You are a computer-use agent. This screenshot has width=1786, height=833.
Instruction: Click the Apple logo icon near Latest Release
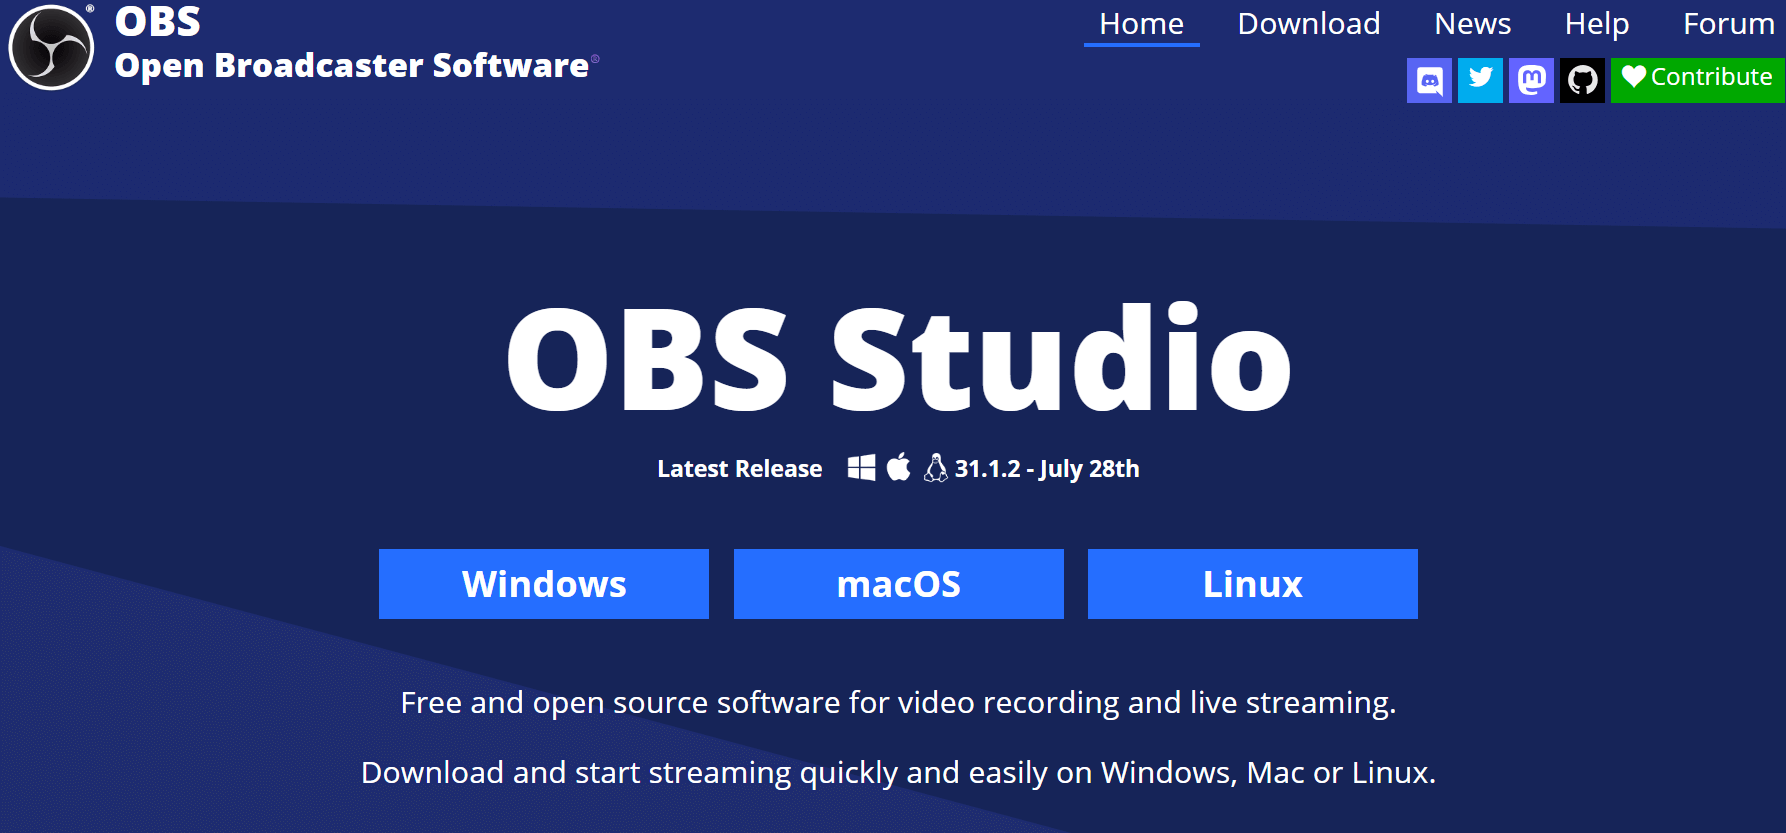[x=899, y=467]
